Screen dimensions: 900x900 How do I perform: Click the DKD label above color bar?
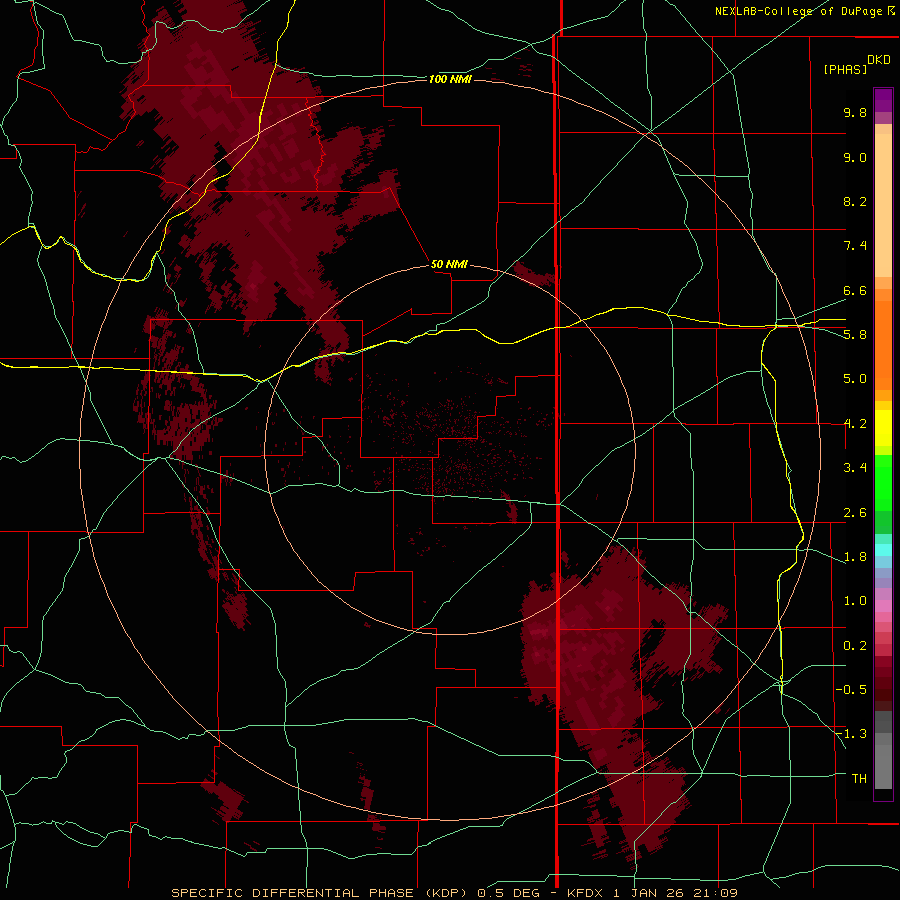tap(879, 60)
